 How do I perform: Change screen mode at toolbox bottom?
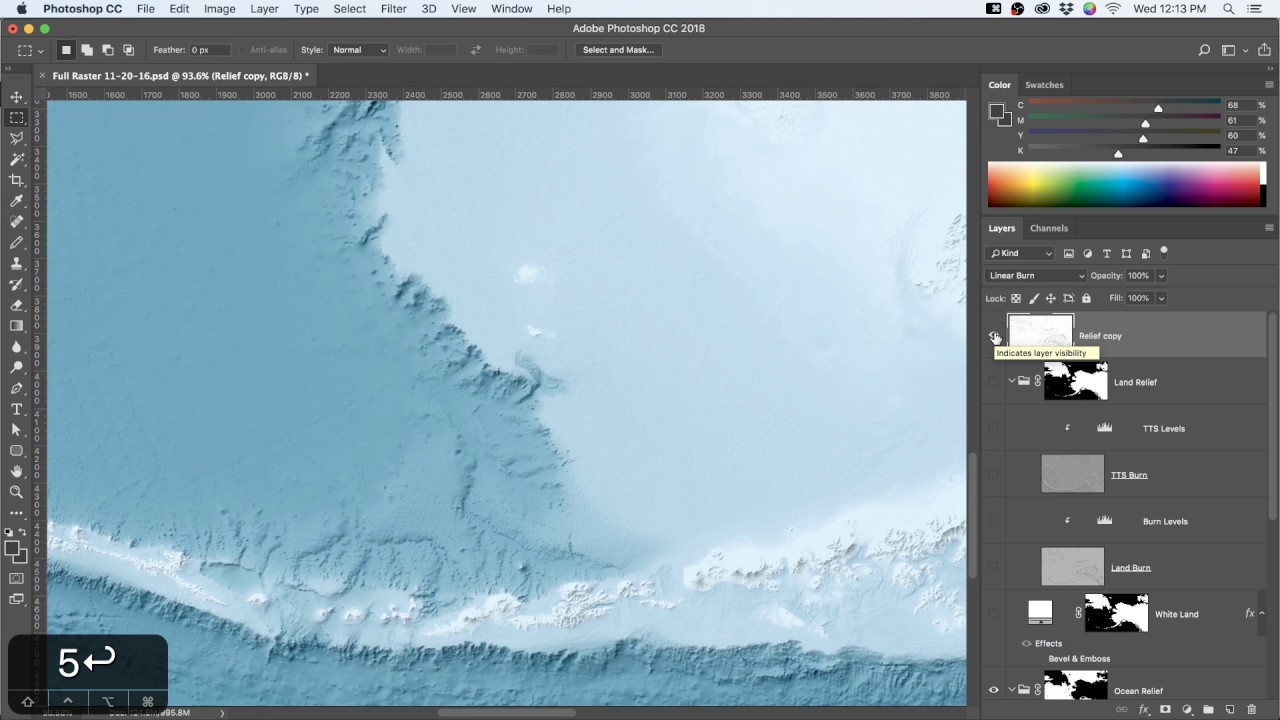(16, 600)
